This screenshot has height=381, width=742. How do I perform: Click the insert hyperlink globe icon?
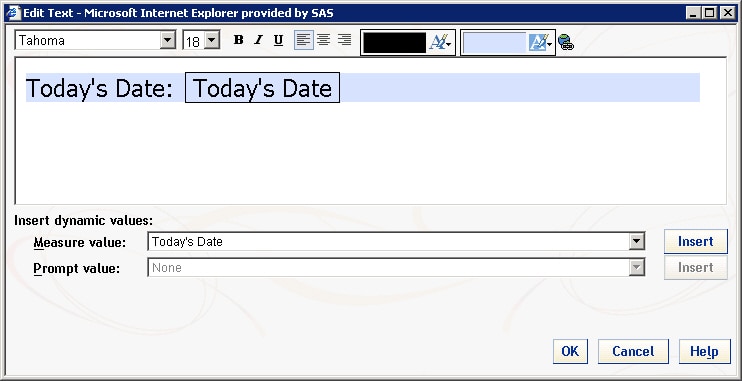coord(566,42)
